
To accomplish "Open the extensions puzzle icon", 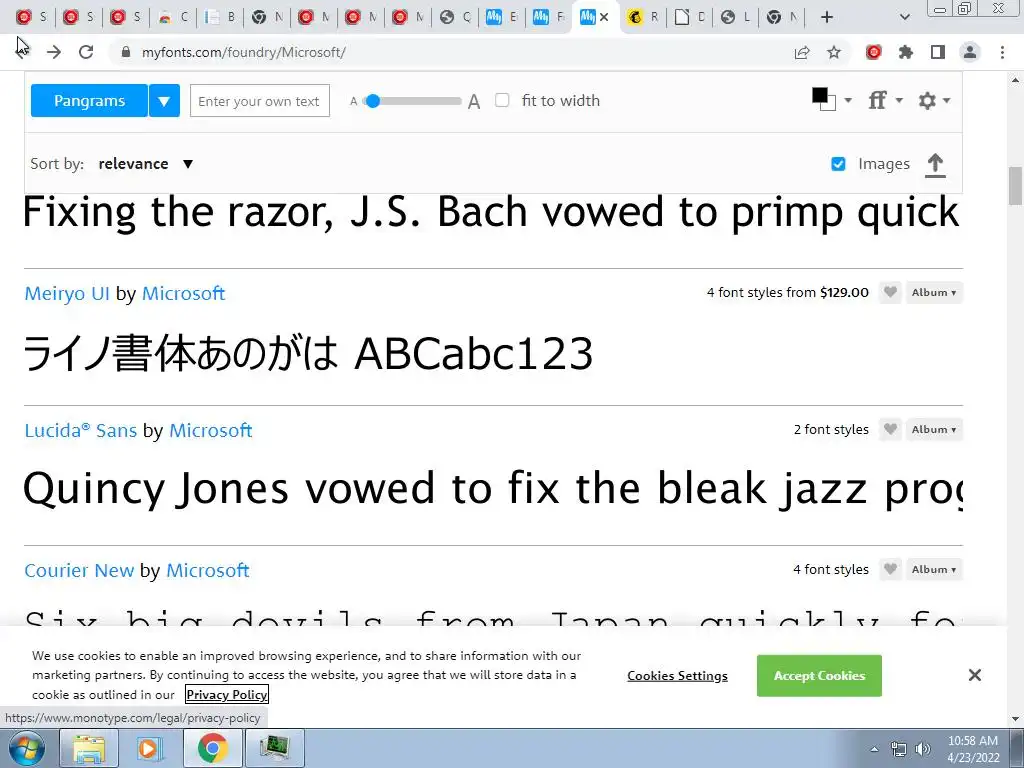I will point(906,52).
